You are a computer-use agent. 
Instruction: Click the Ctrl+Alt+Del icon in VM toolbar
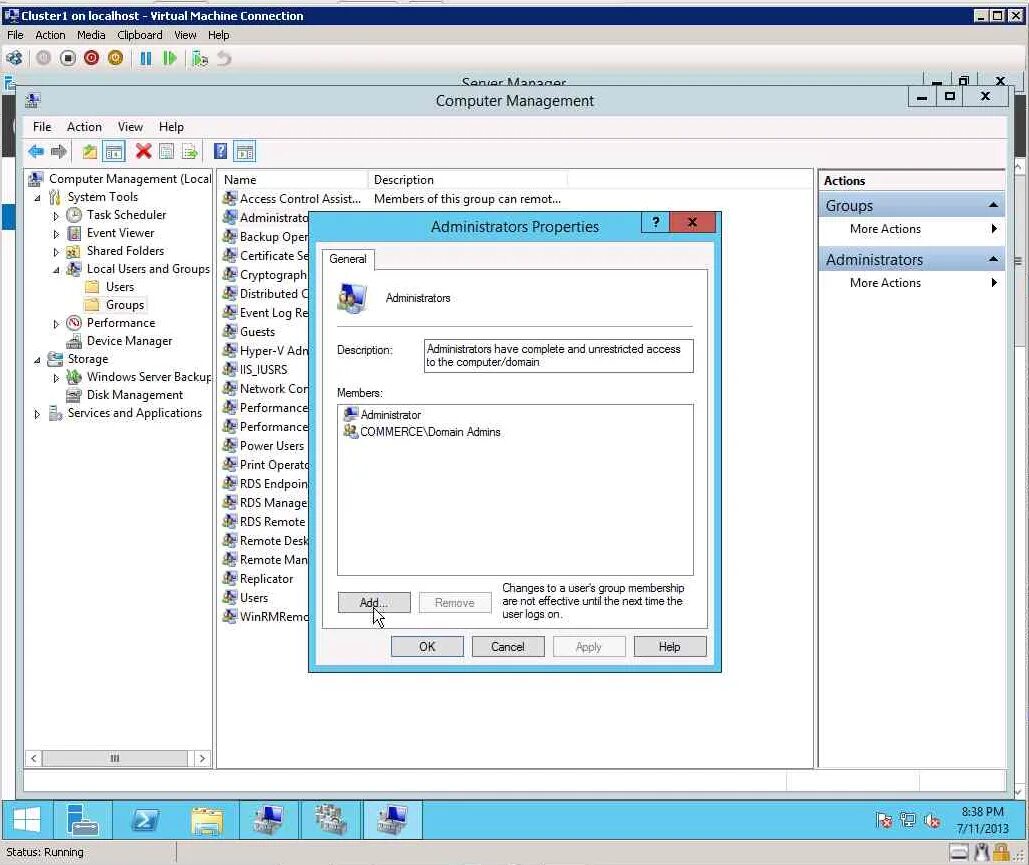[14, 58]
